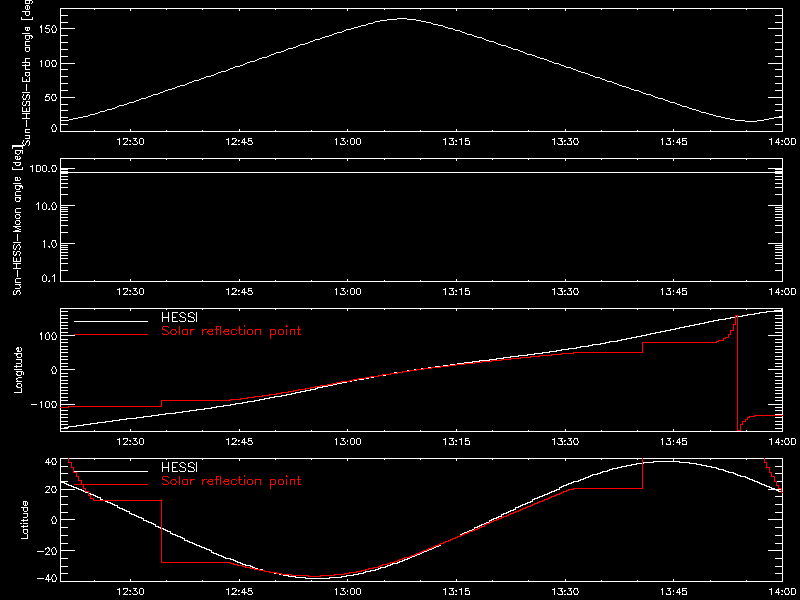Click the Sun-HESSI-Earth angle axis title

(x=30, y=73)
